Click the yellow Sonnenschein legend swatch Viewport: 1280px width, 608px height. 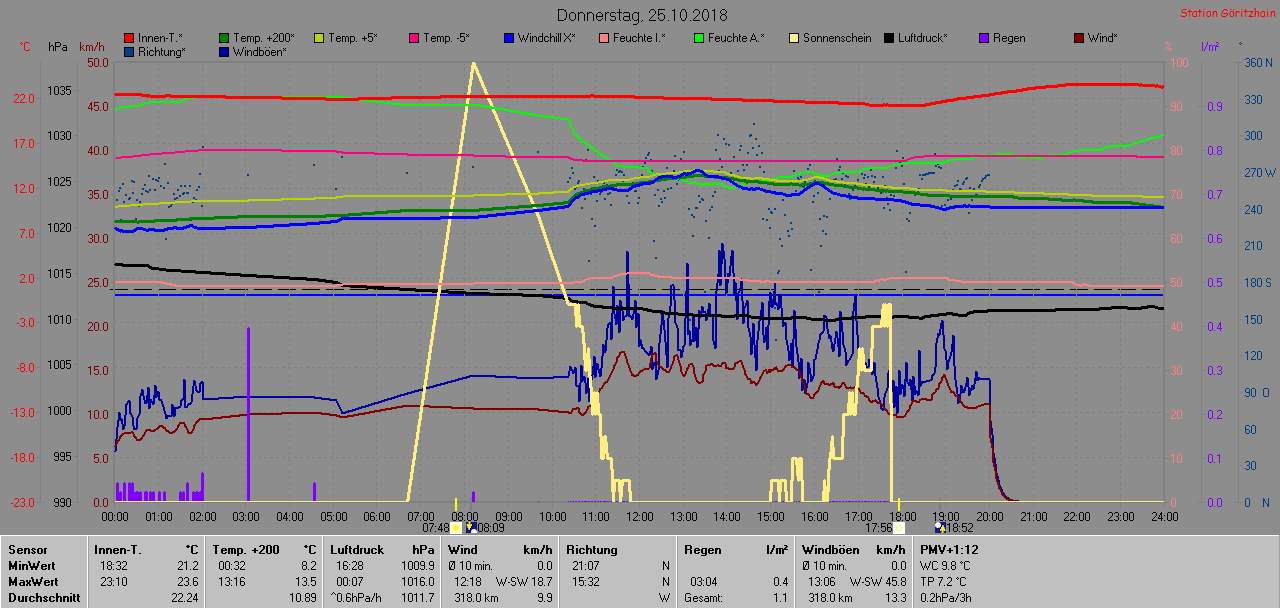(x=794, y=38)
